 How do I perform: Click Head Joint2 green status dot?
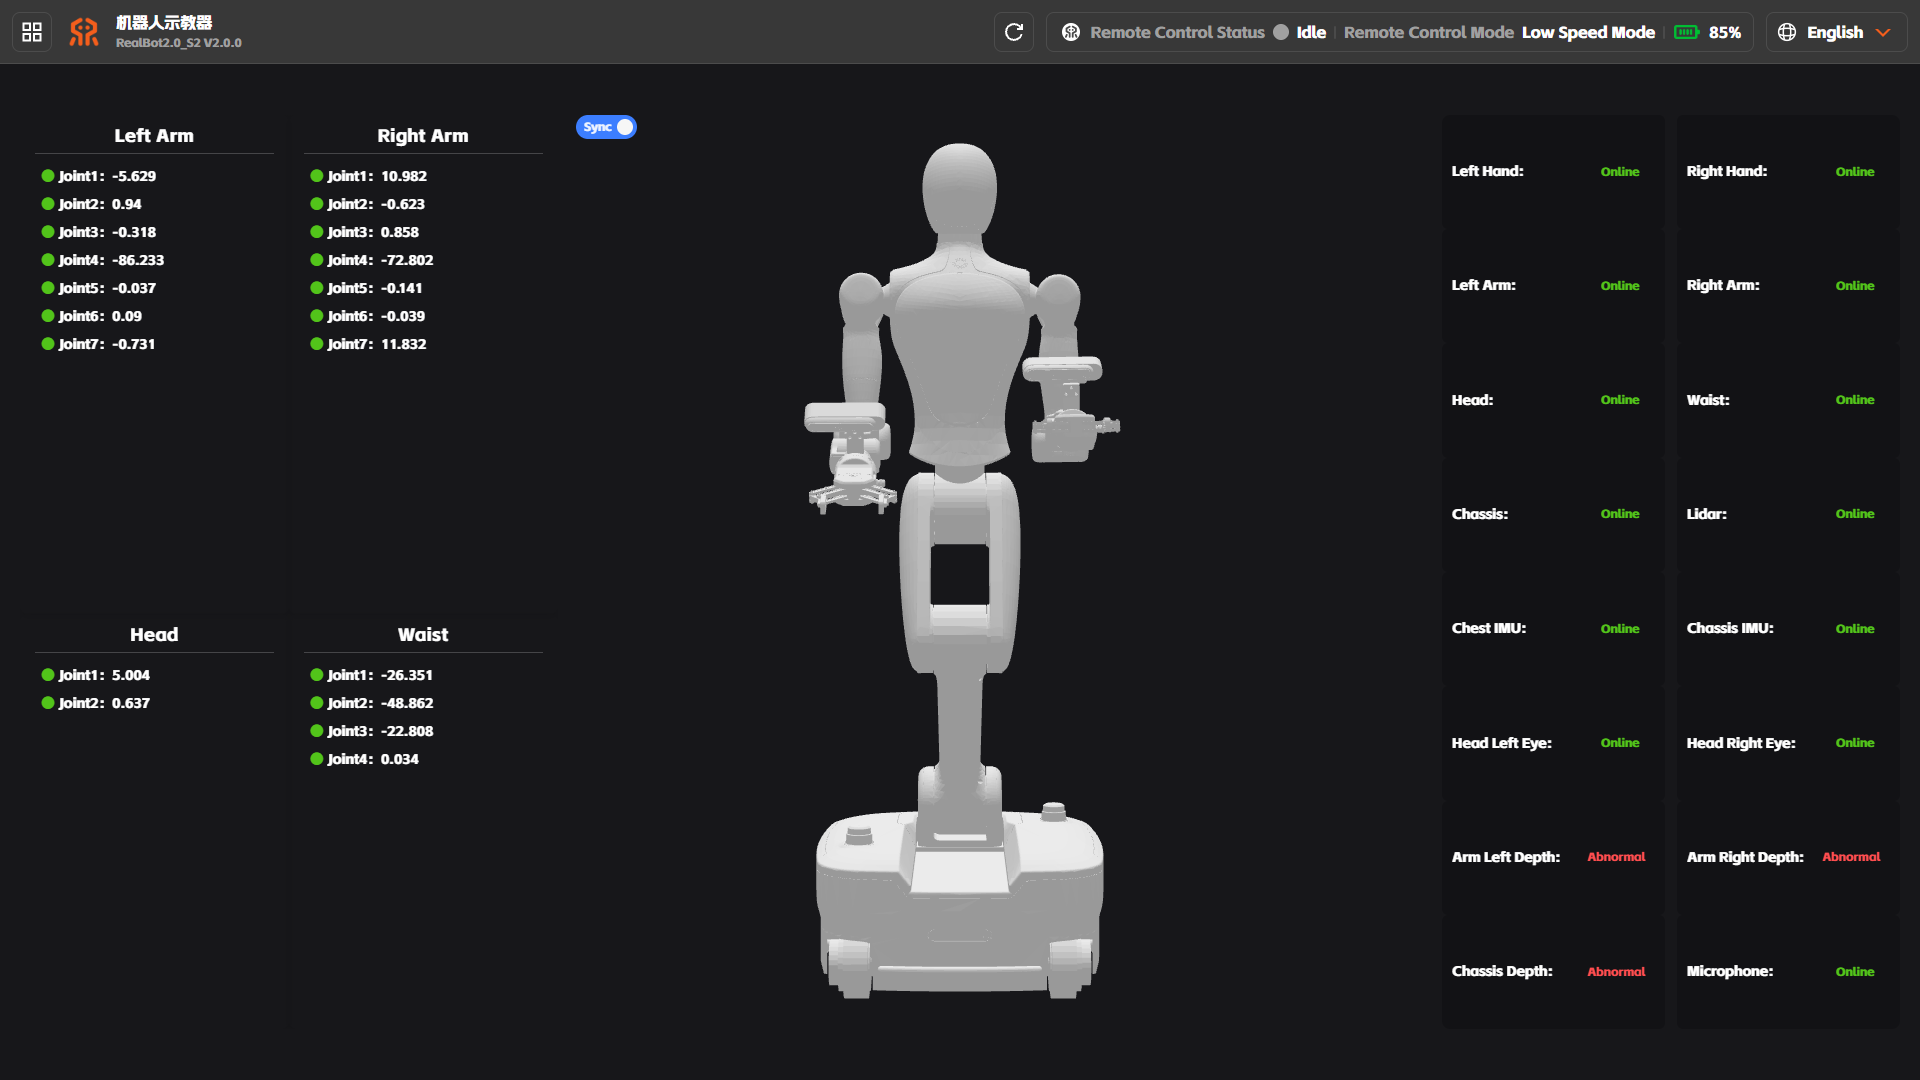pyautogui.click(x=48, y=703)
